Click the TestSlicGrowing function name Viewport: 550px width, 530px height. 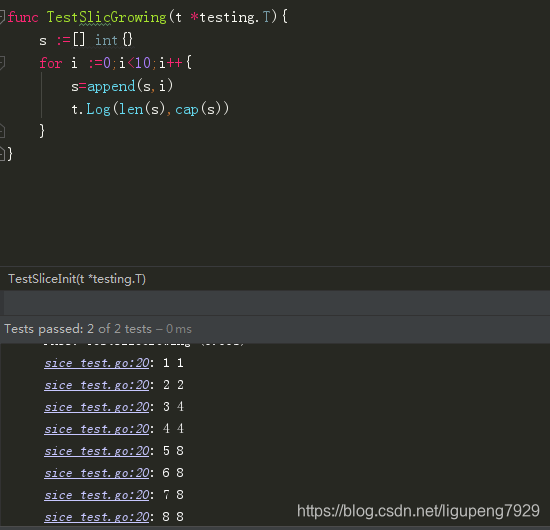pyautogui.click(x=107, y=17)
